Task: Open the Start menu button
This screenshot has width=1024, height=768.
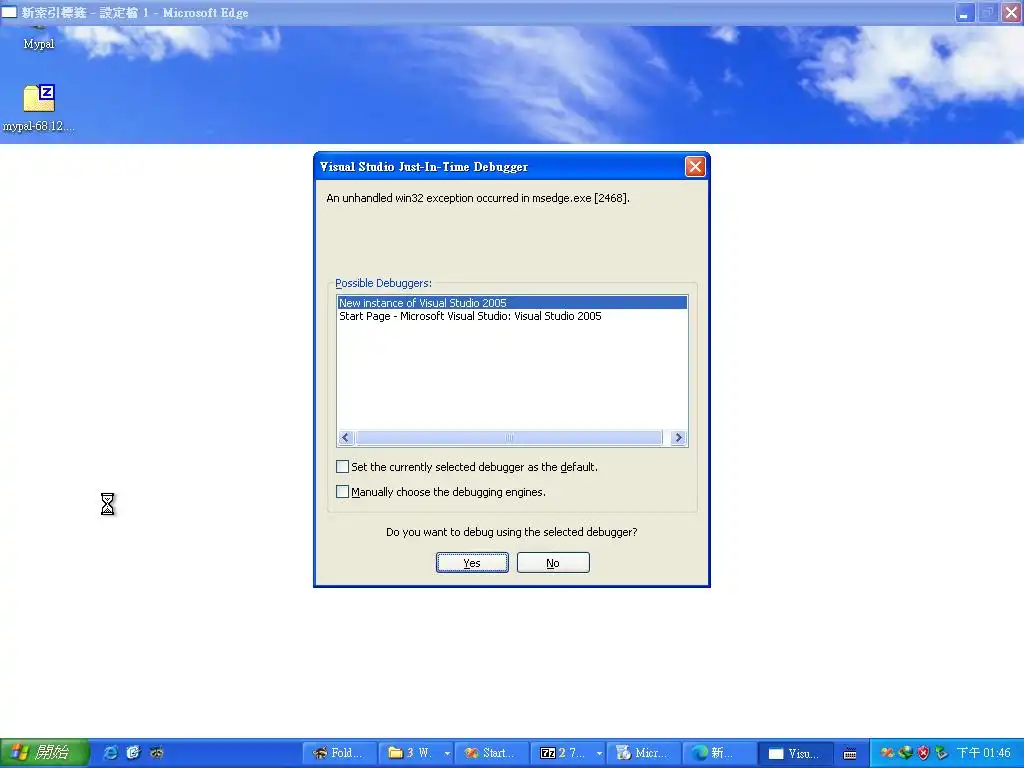Action: pyautogui.click(x=44, y=753)
